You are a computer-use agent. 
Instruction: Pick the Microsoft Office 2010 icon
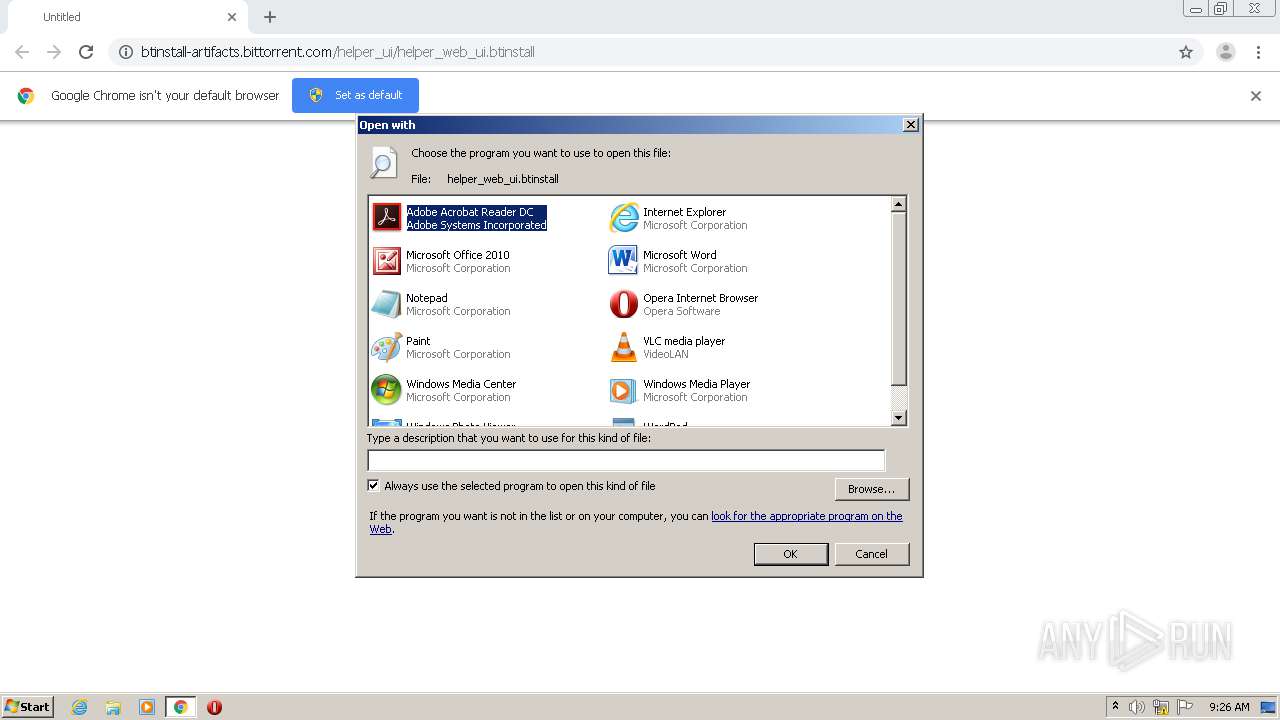386,260
